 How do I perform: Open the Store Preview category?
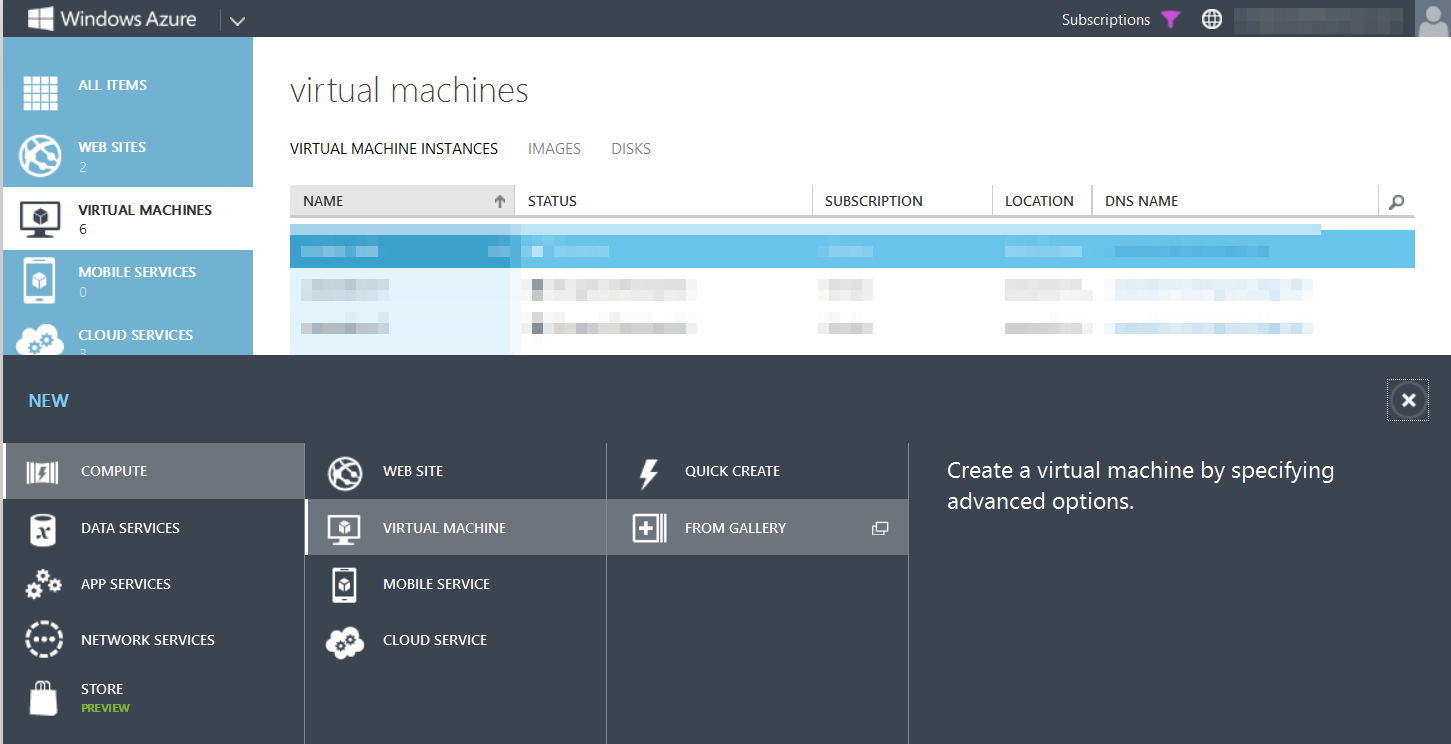tap(154, 698)
